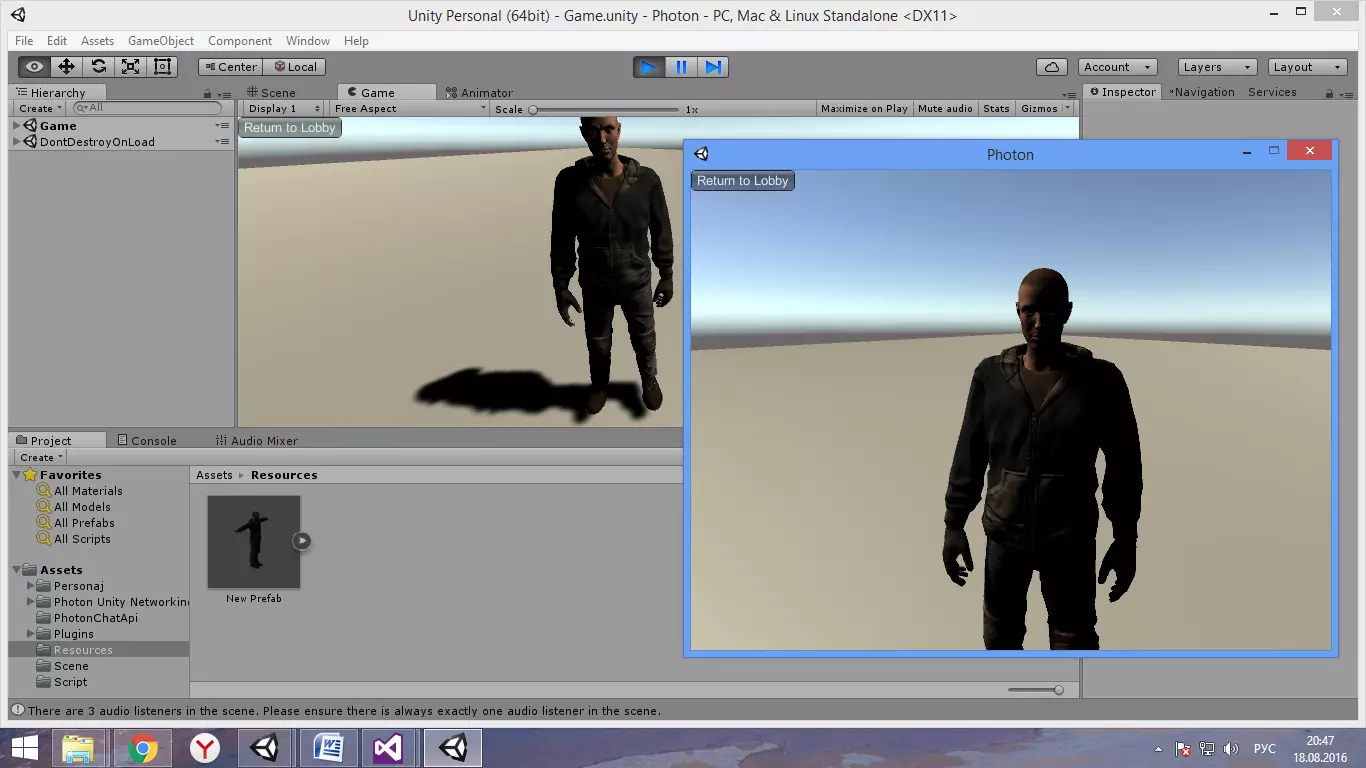Toggle the Stats overlay
This screenshot has height=768, width=1366.
coord(996,108)
